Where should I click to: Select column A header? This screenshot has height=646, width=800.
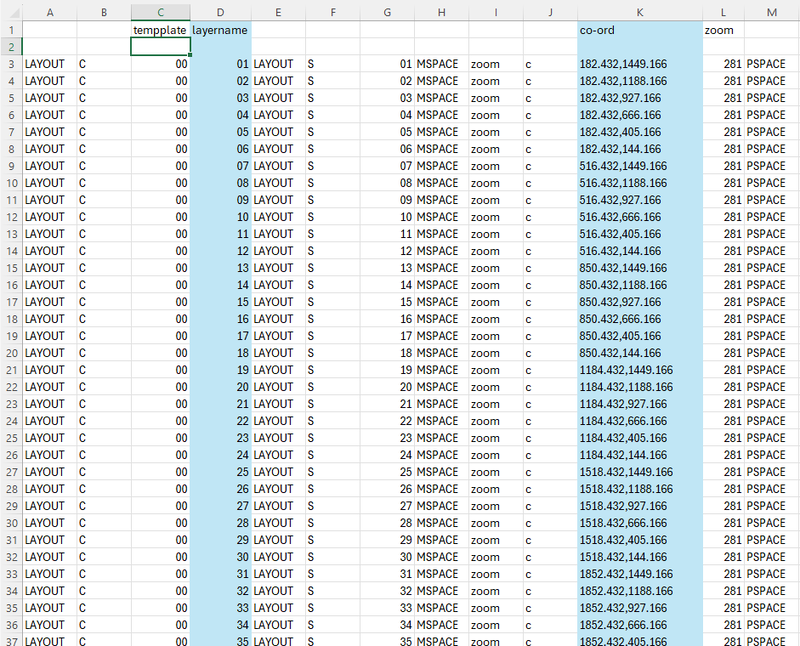49,11
